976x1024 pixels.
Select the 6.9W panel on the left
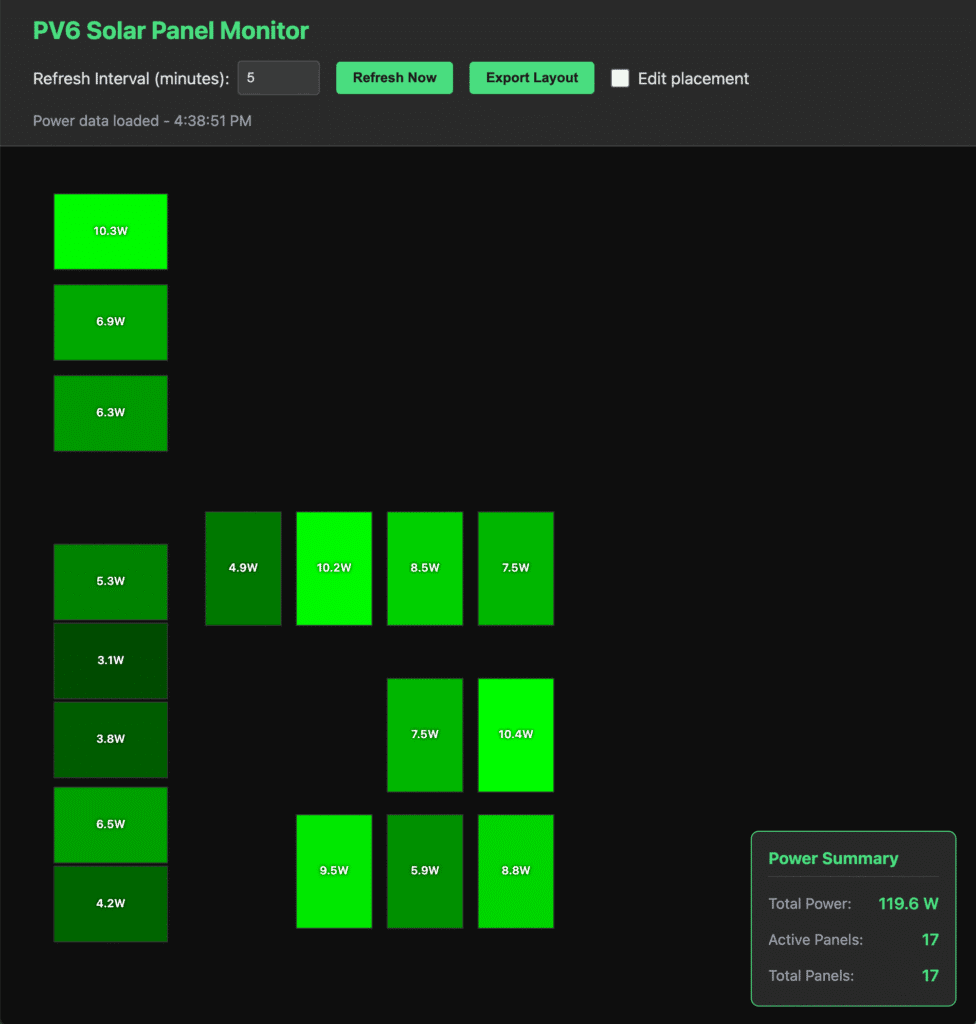coord(110,322)
